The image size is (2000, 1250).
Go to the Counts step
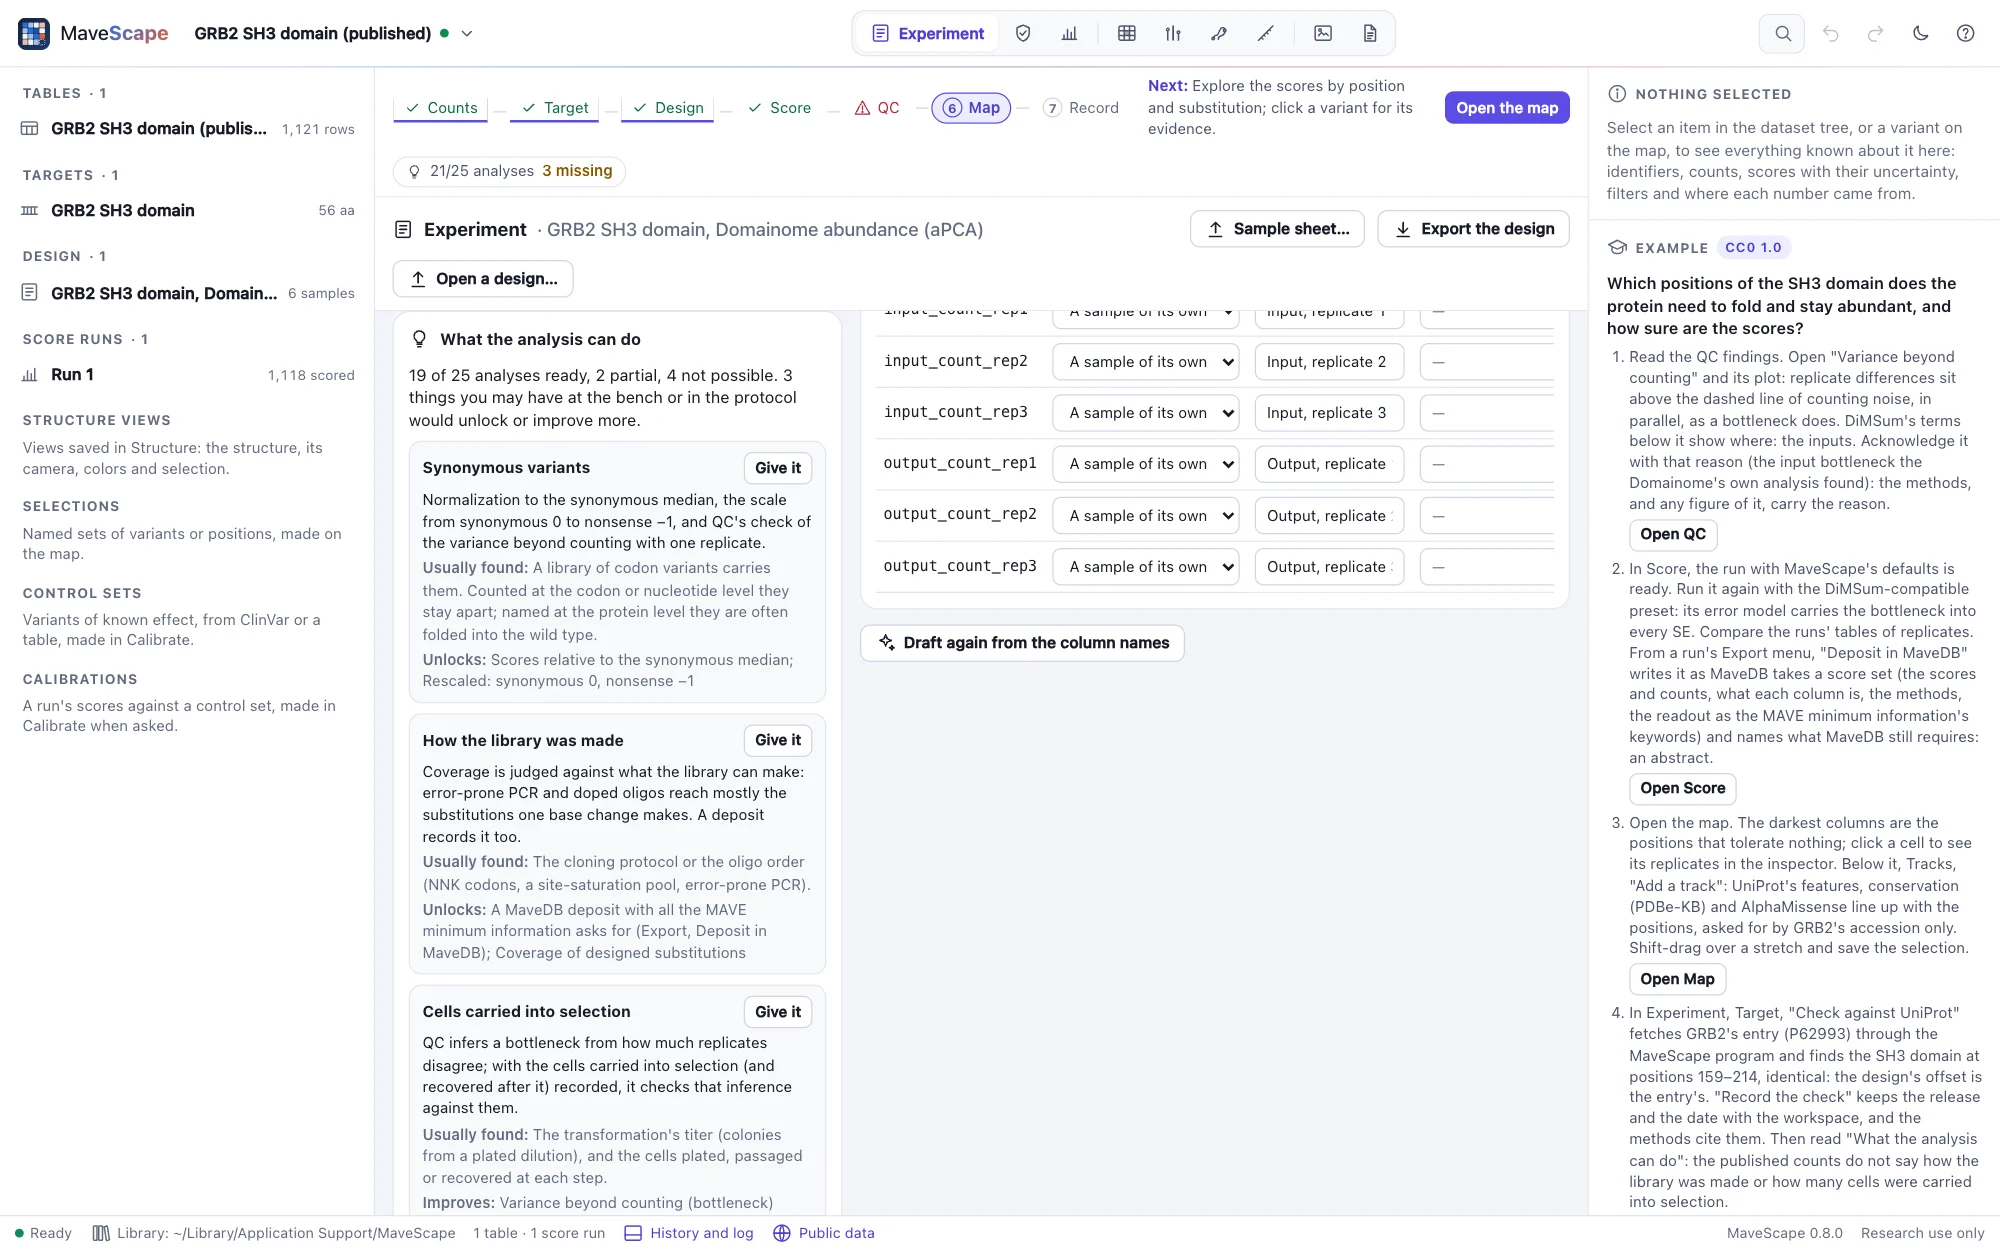pyautogui.click(x=441, y=108)
